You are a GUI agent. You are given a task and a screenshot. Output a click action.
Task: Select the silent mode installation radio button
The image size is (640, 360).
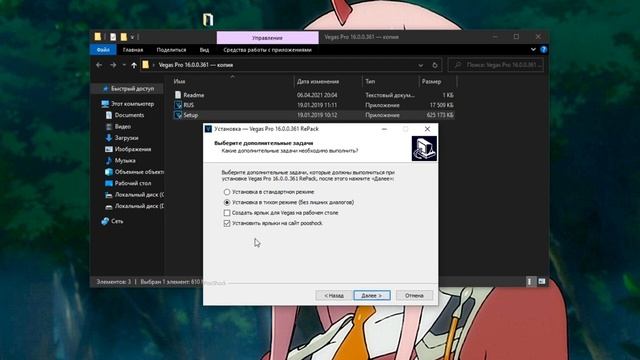pos(227,202)
